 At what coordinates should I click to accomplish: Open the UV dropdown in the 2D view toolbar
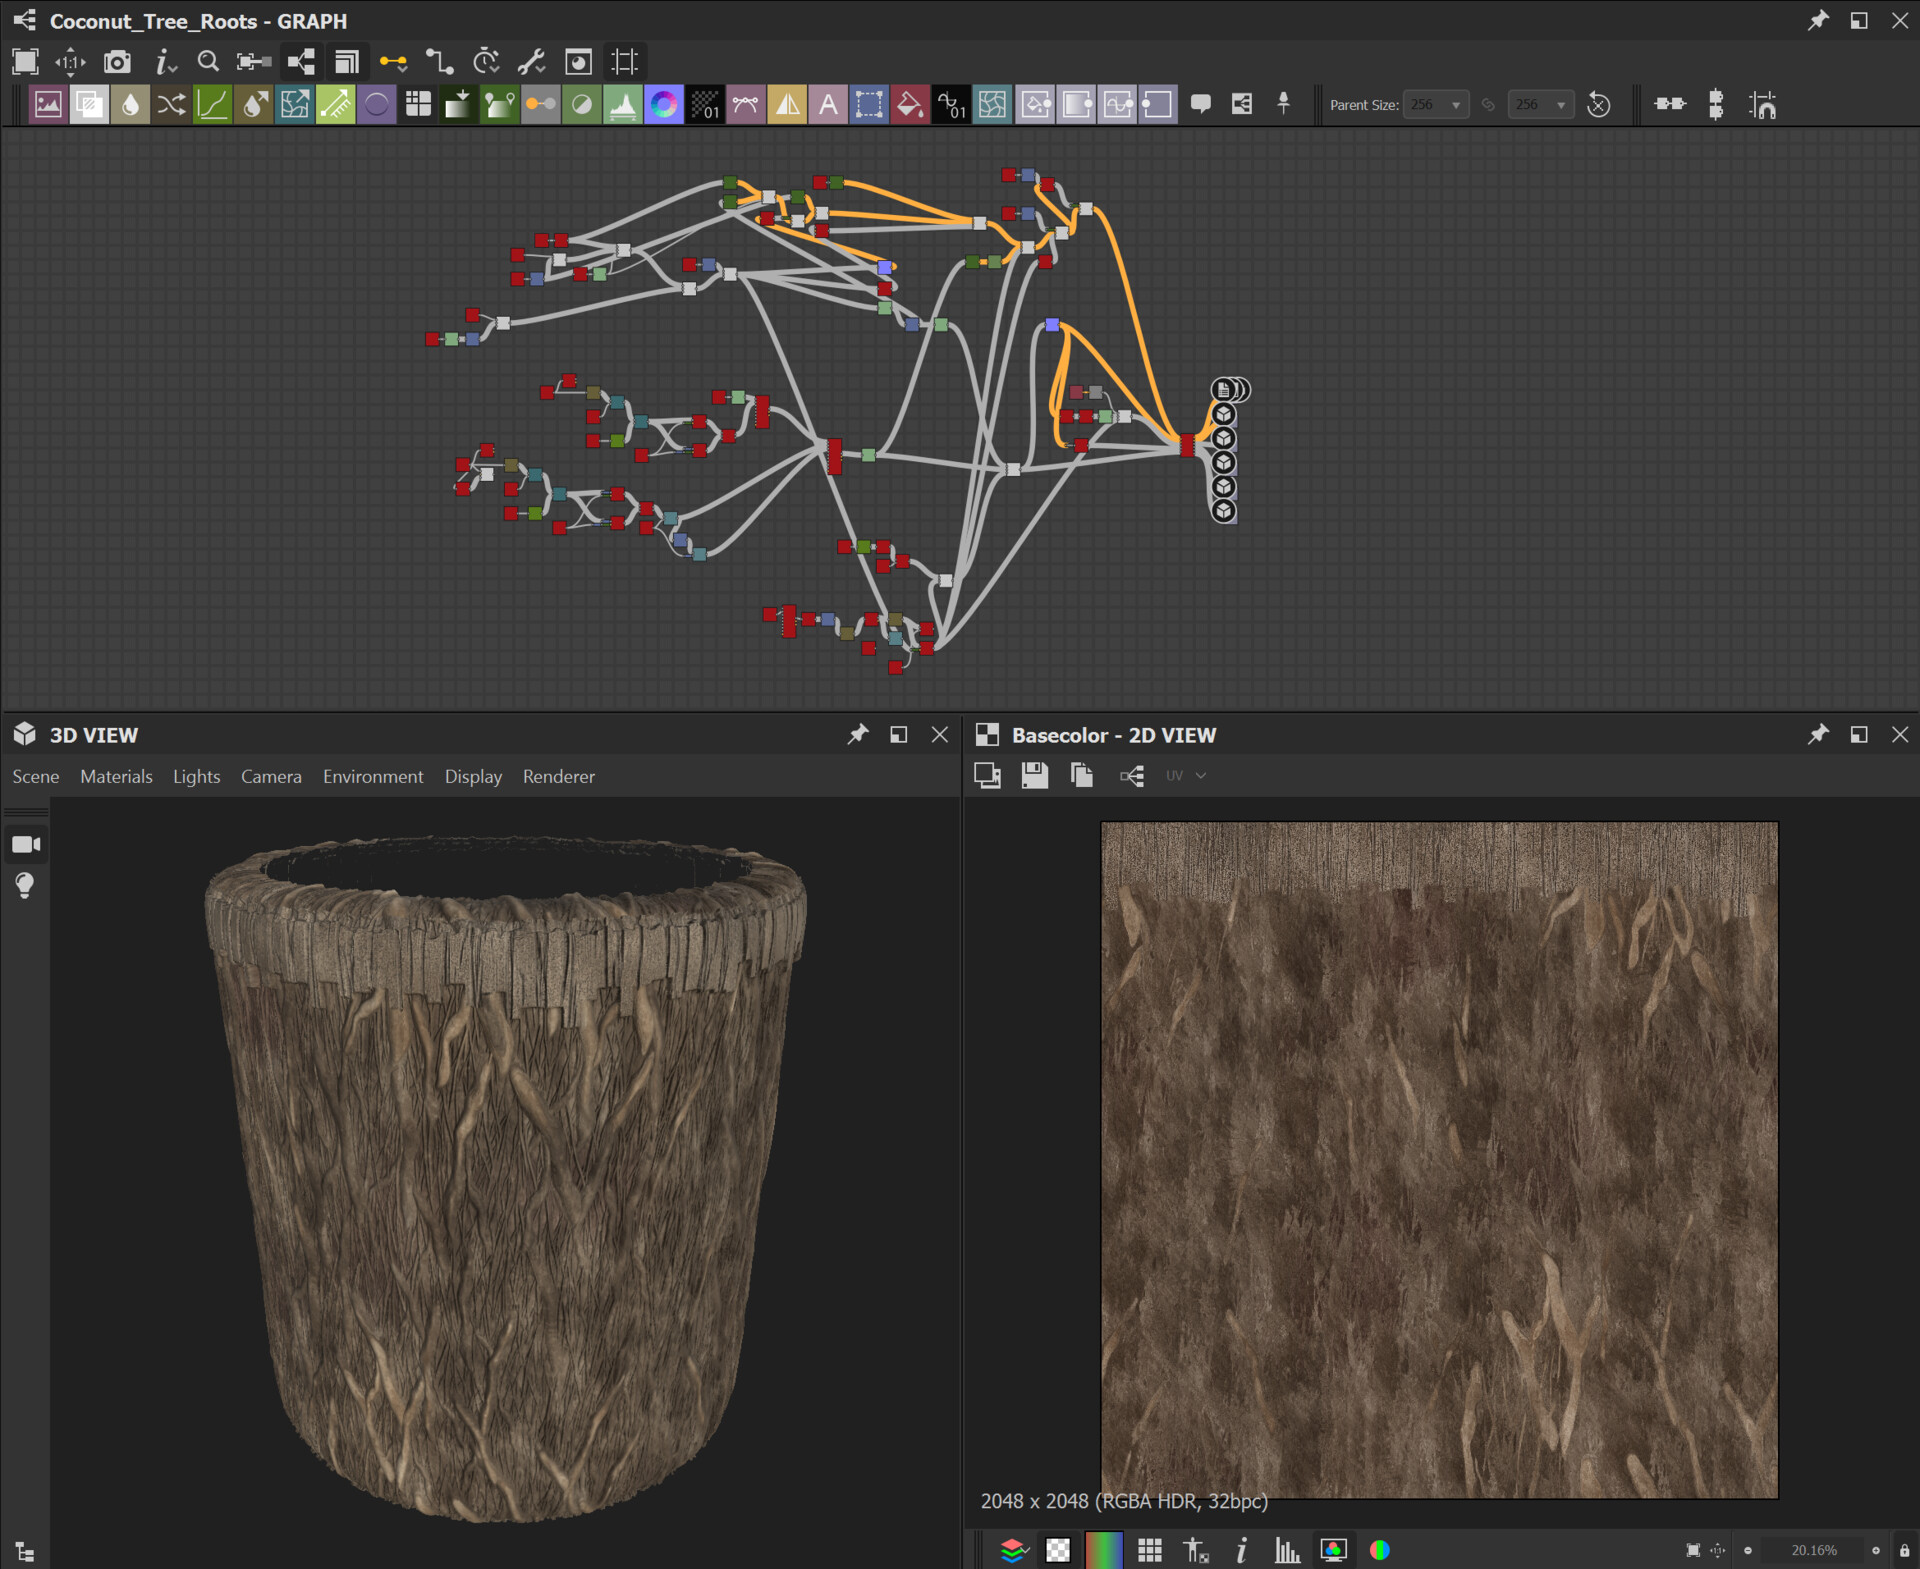click(1186, 775)
